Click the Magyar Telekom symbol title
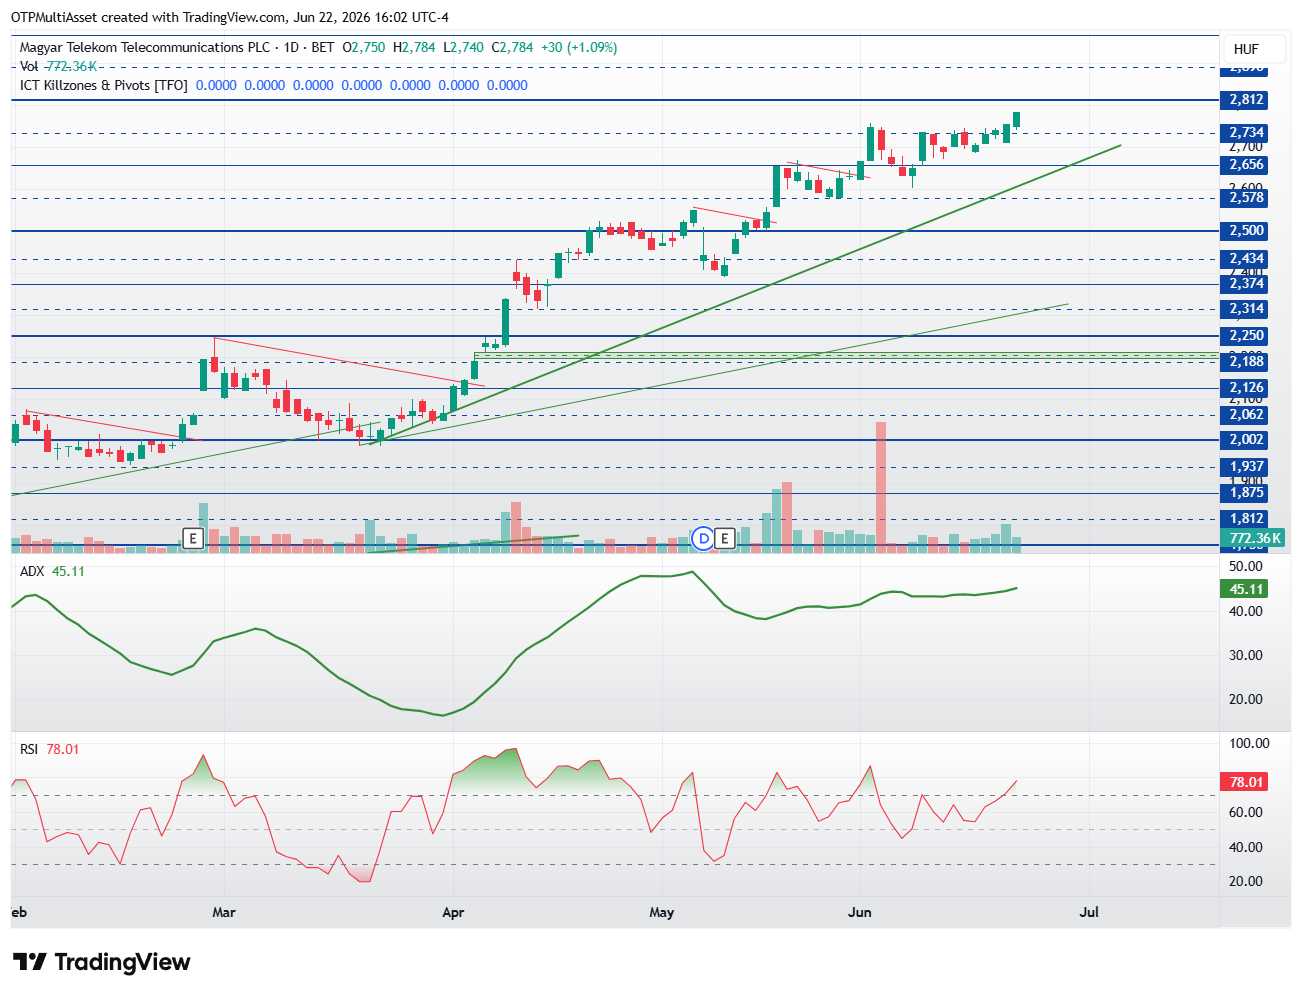 click(x=145, y=47)
